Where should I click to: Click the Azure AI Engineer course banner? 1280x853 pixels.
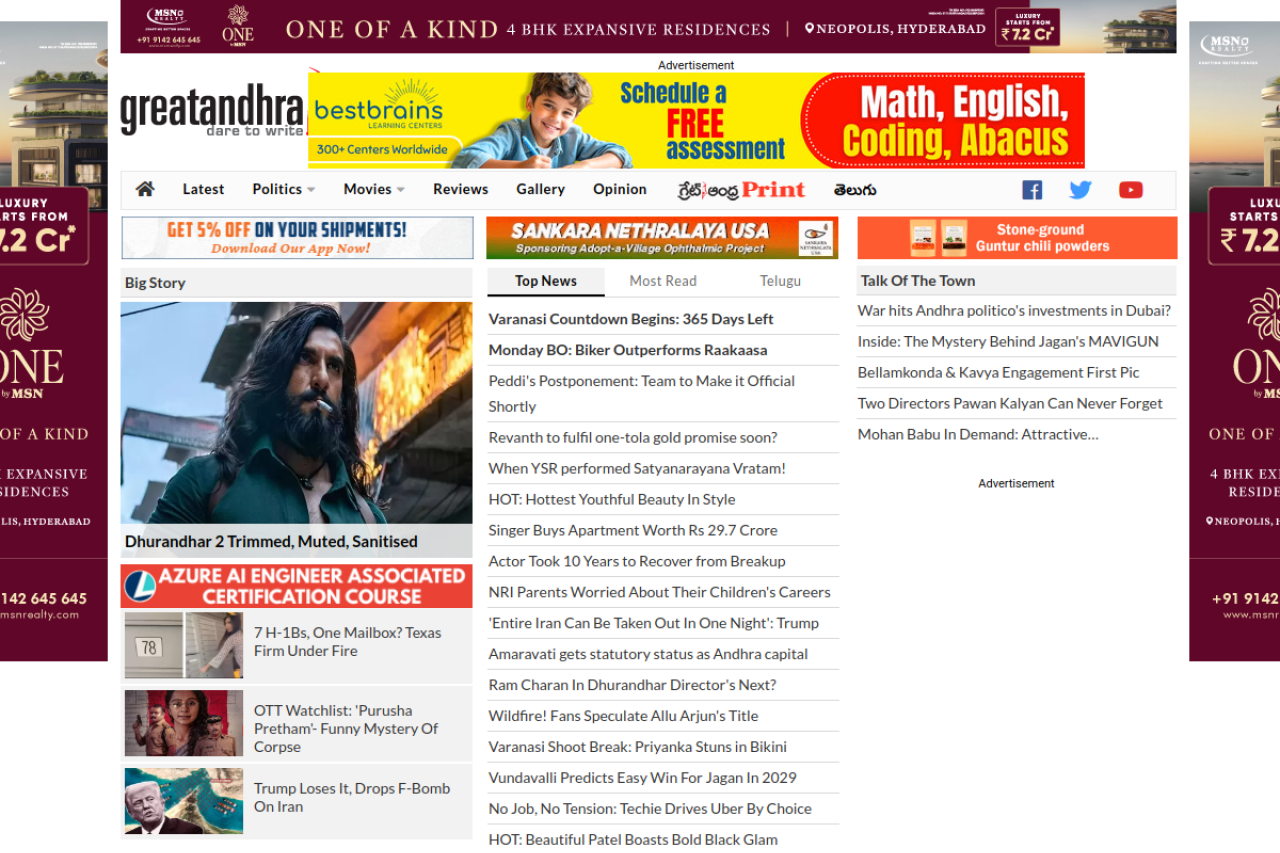296,586
